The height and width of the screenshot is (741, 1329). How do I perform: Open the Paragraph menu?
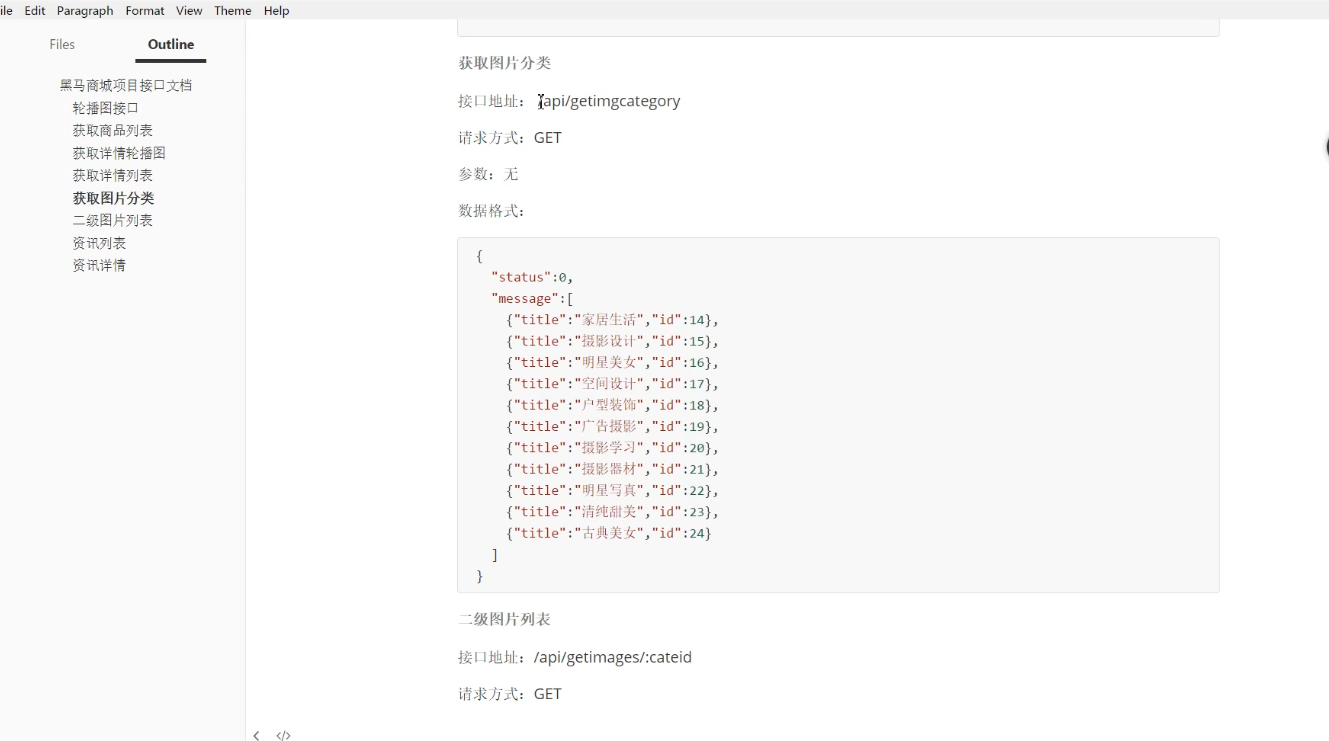85,11
